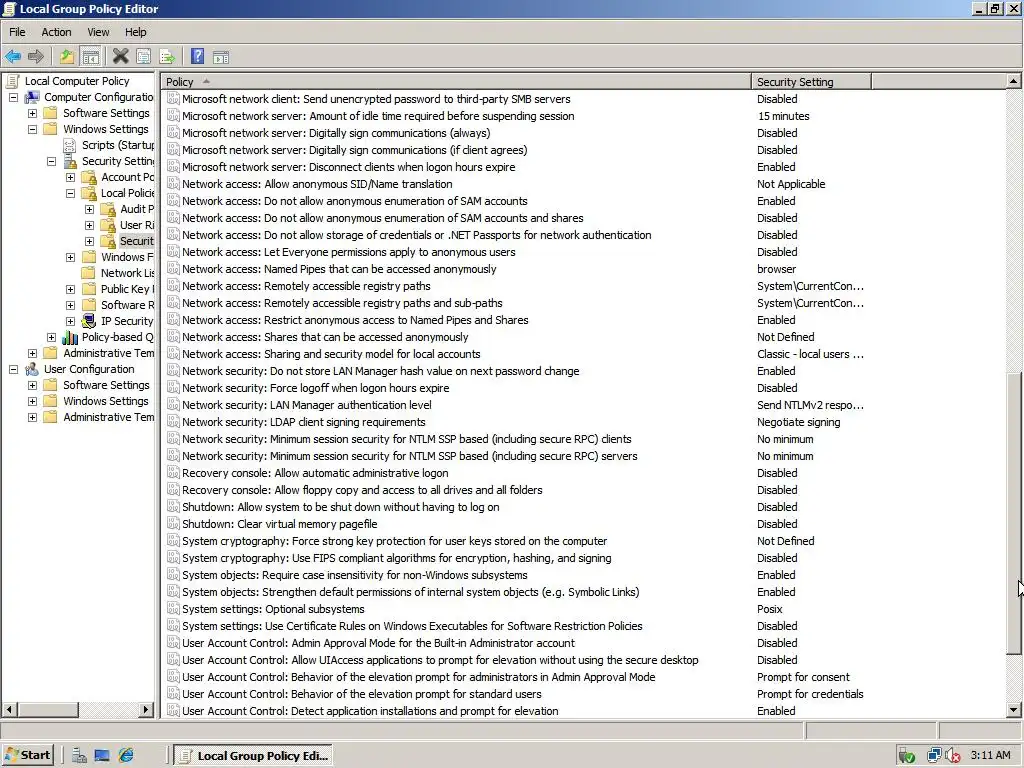The height and width of the screenshot is (768, 1024).
Task: Click the security shield tray icon
Action: tap(906, 756)
